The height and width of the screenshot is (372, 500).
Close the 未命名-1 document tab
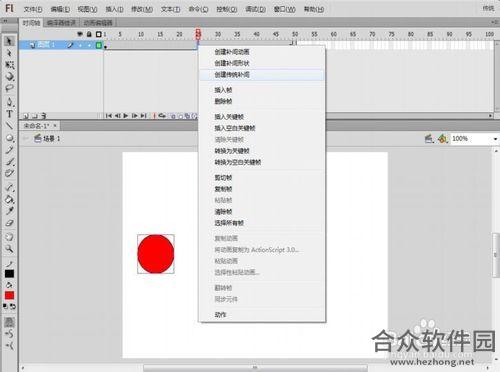coord(55,125)
